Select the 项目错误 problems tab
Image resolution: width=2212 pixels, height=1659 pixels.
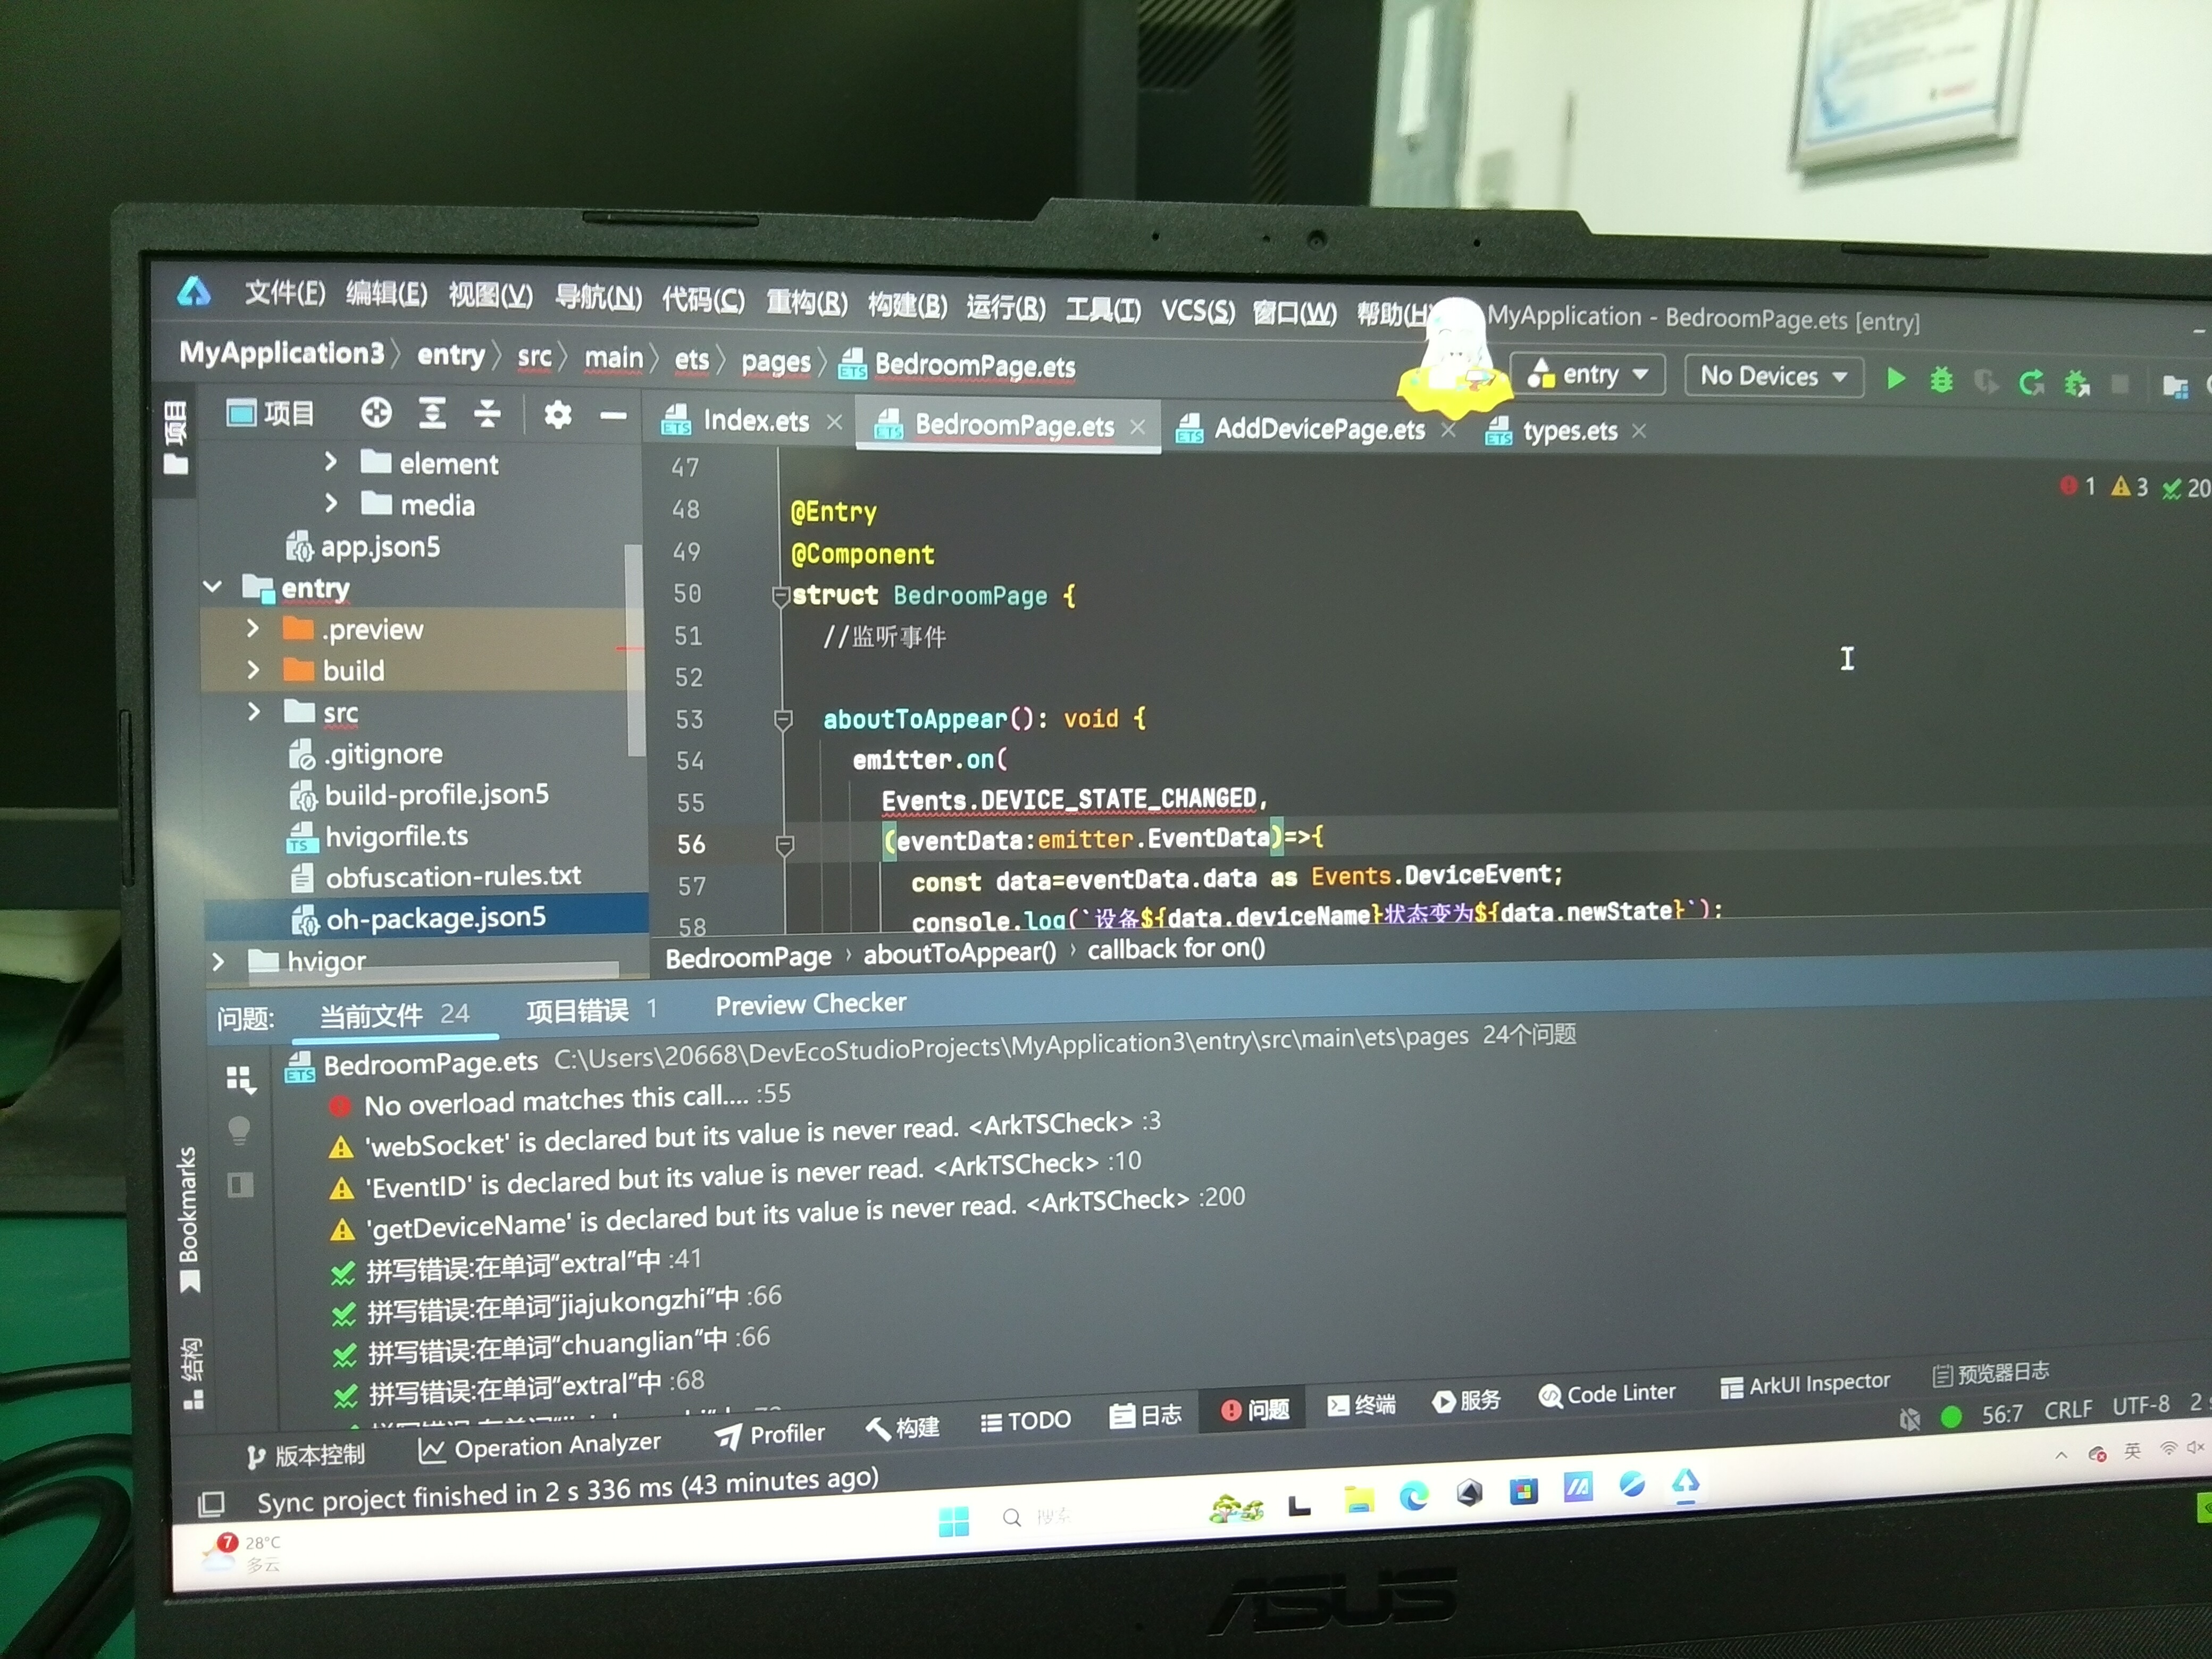pos(592,1011)
